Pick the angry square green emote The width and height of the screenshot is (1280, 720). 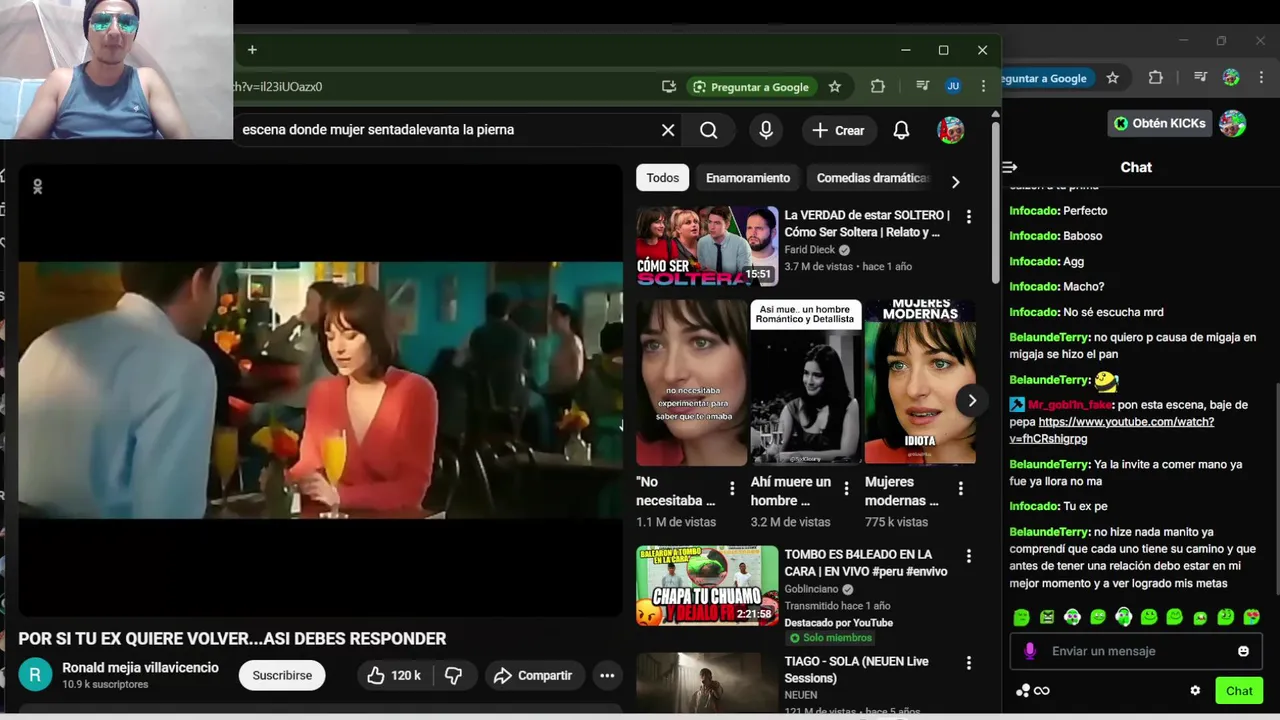pos(1047,617)
